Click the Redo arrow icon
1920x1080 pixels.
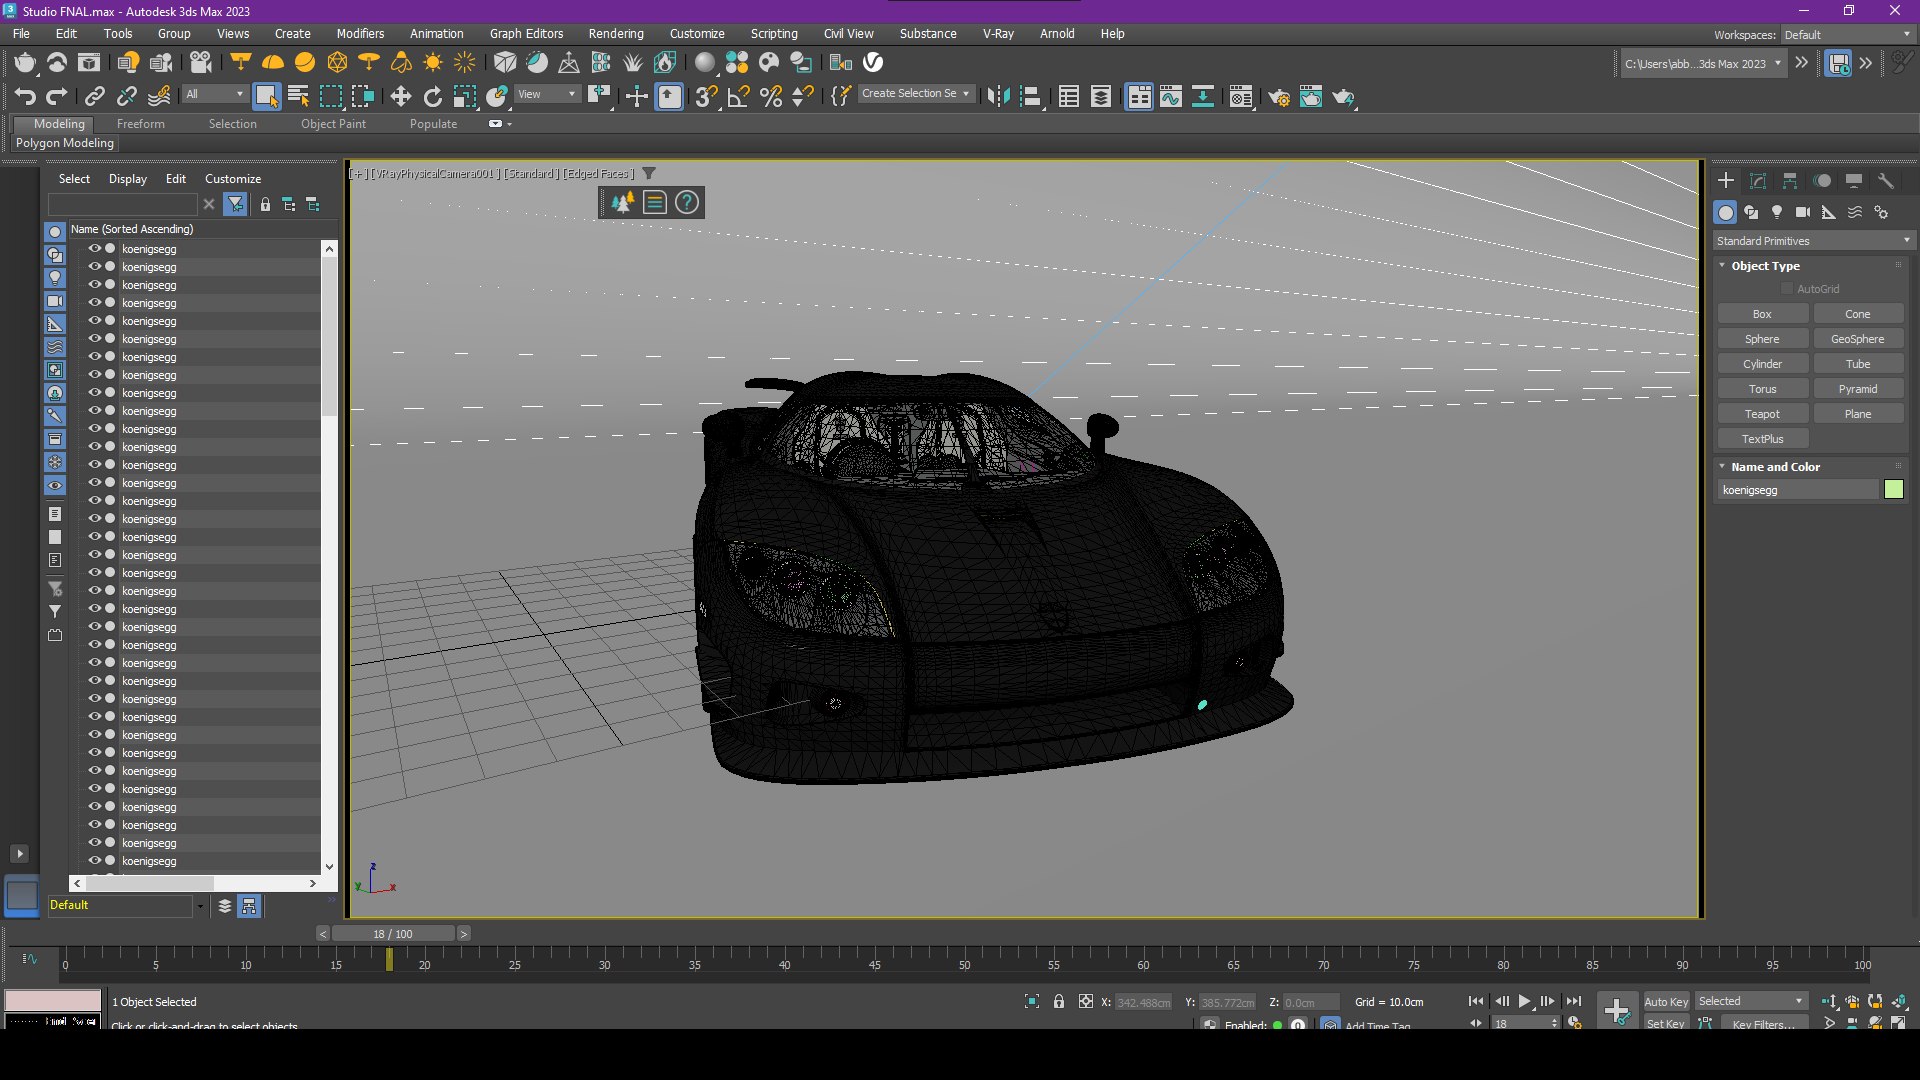pyautogui.click(x=57, y=97)
